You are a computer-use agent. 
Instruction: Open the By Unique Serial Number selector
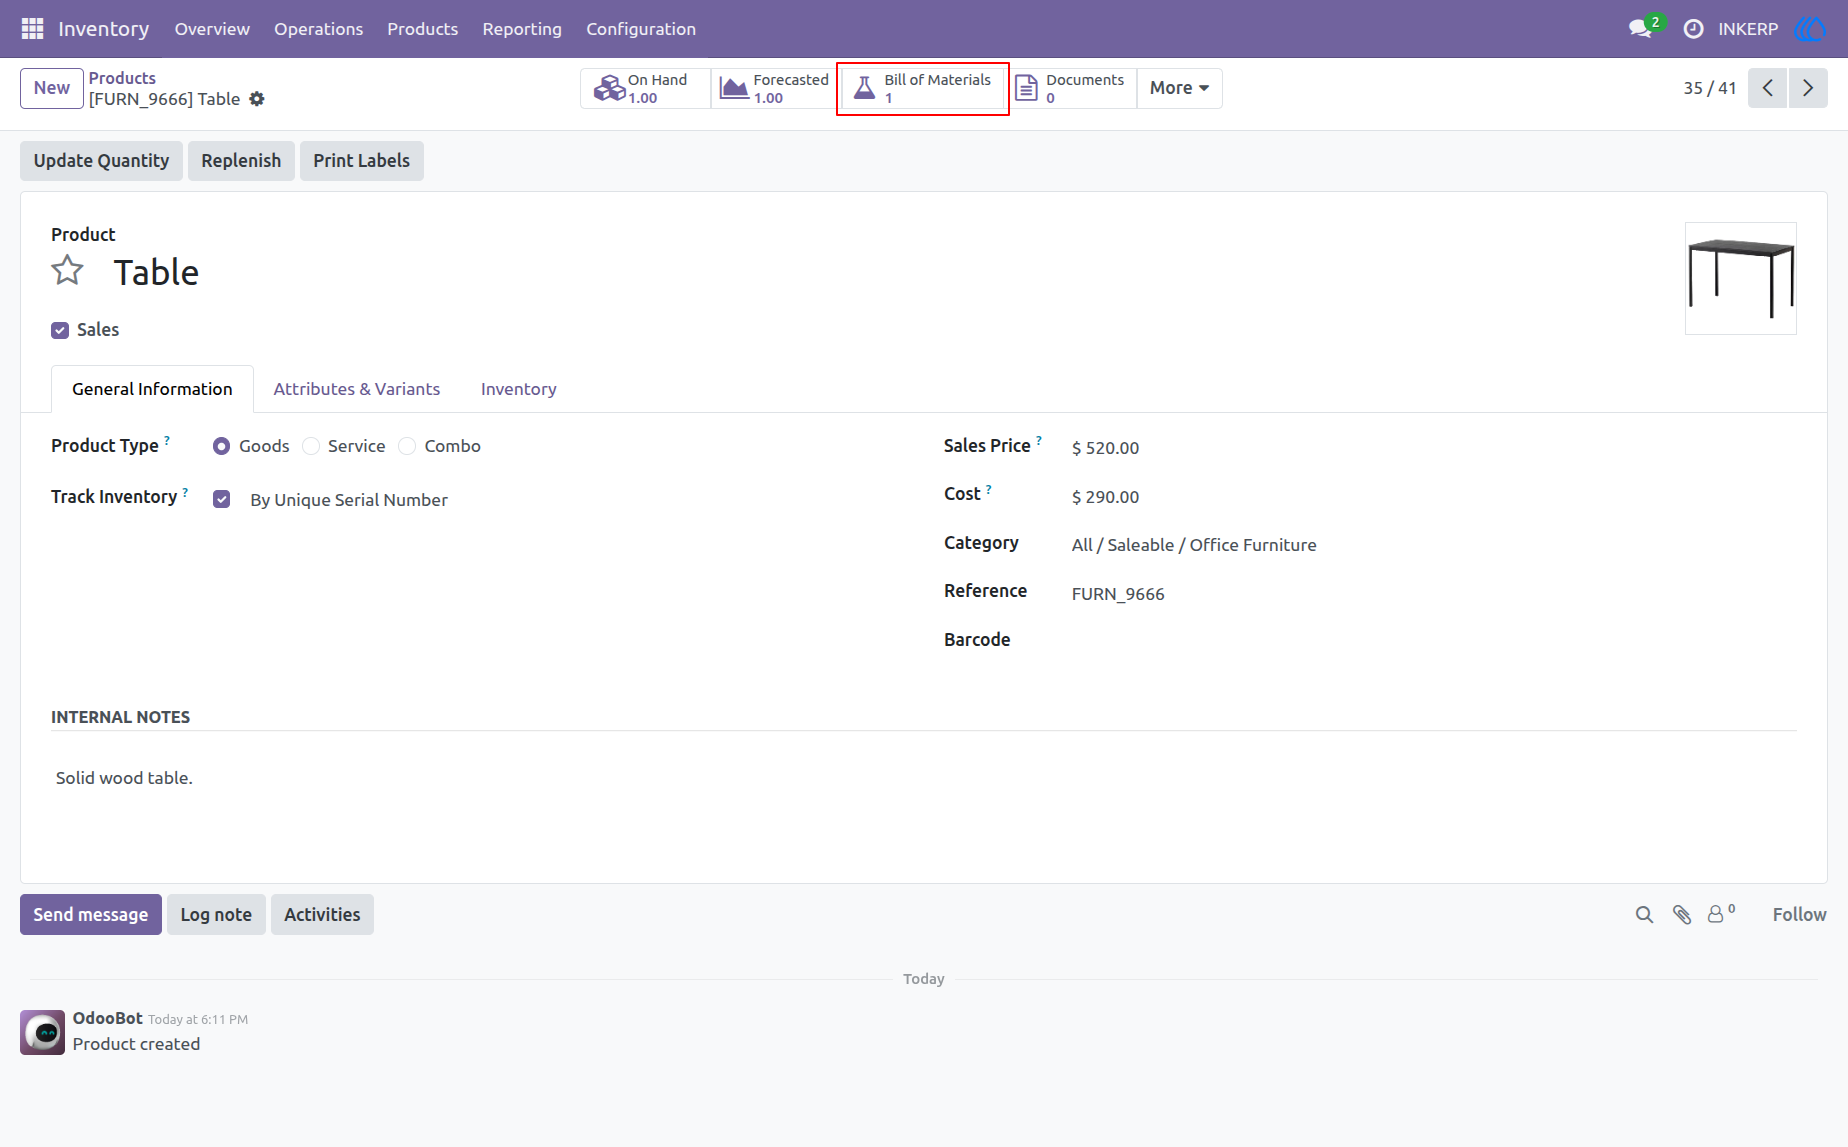pyautogui.click(x=349, y=500)
